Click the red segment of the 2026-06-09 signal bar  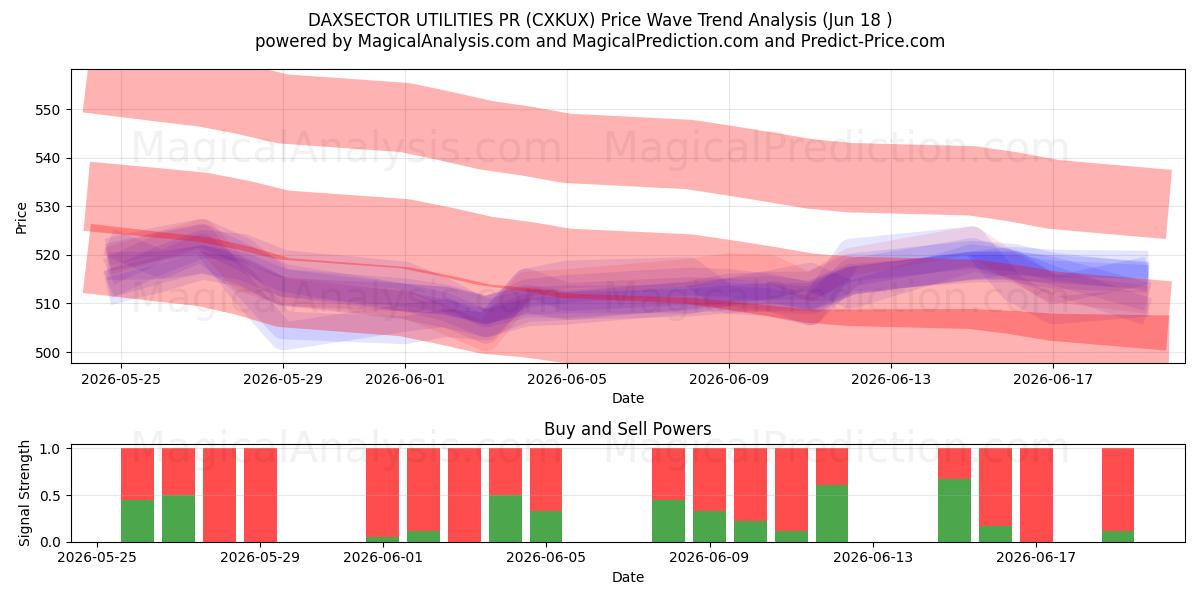point(709,480)
